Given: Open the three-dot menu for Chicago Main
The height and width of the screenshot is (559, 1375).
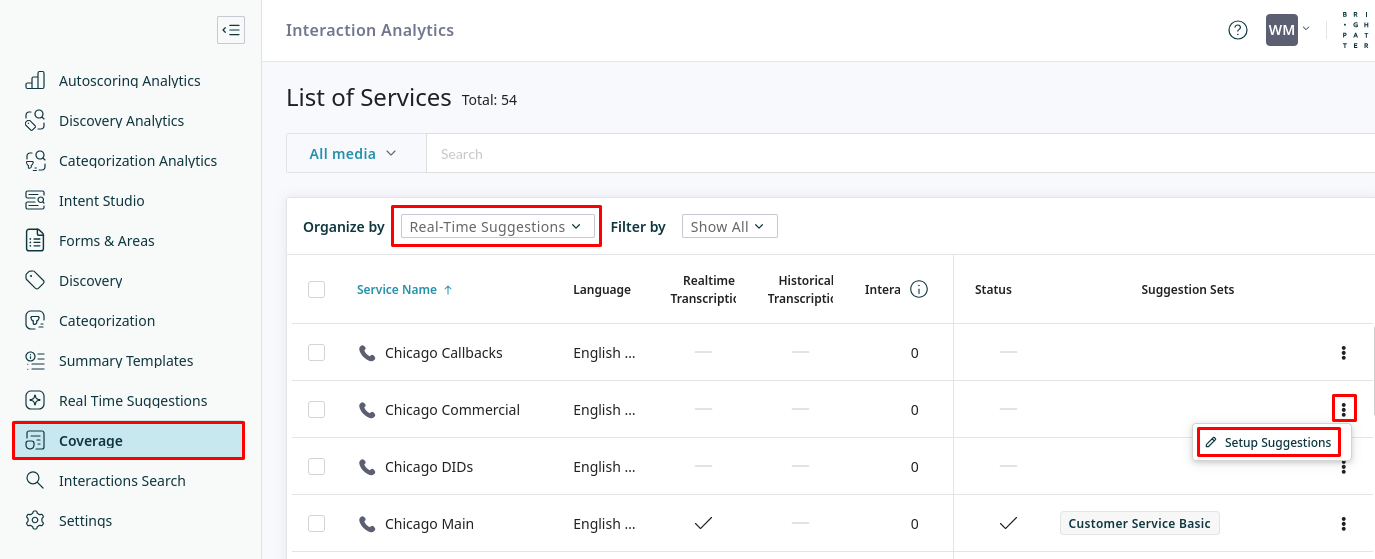Looking at the screenshot, I should point(1343,524).
